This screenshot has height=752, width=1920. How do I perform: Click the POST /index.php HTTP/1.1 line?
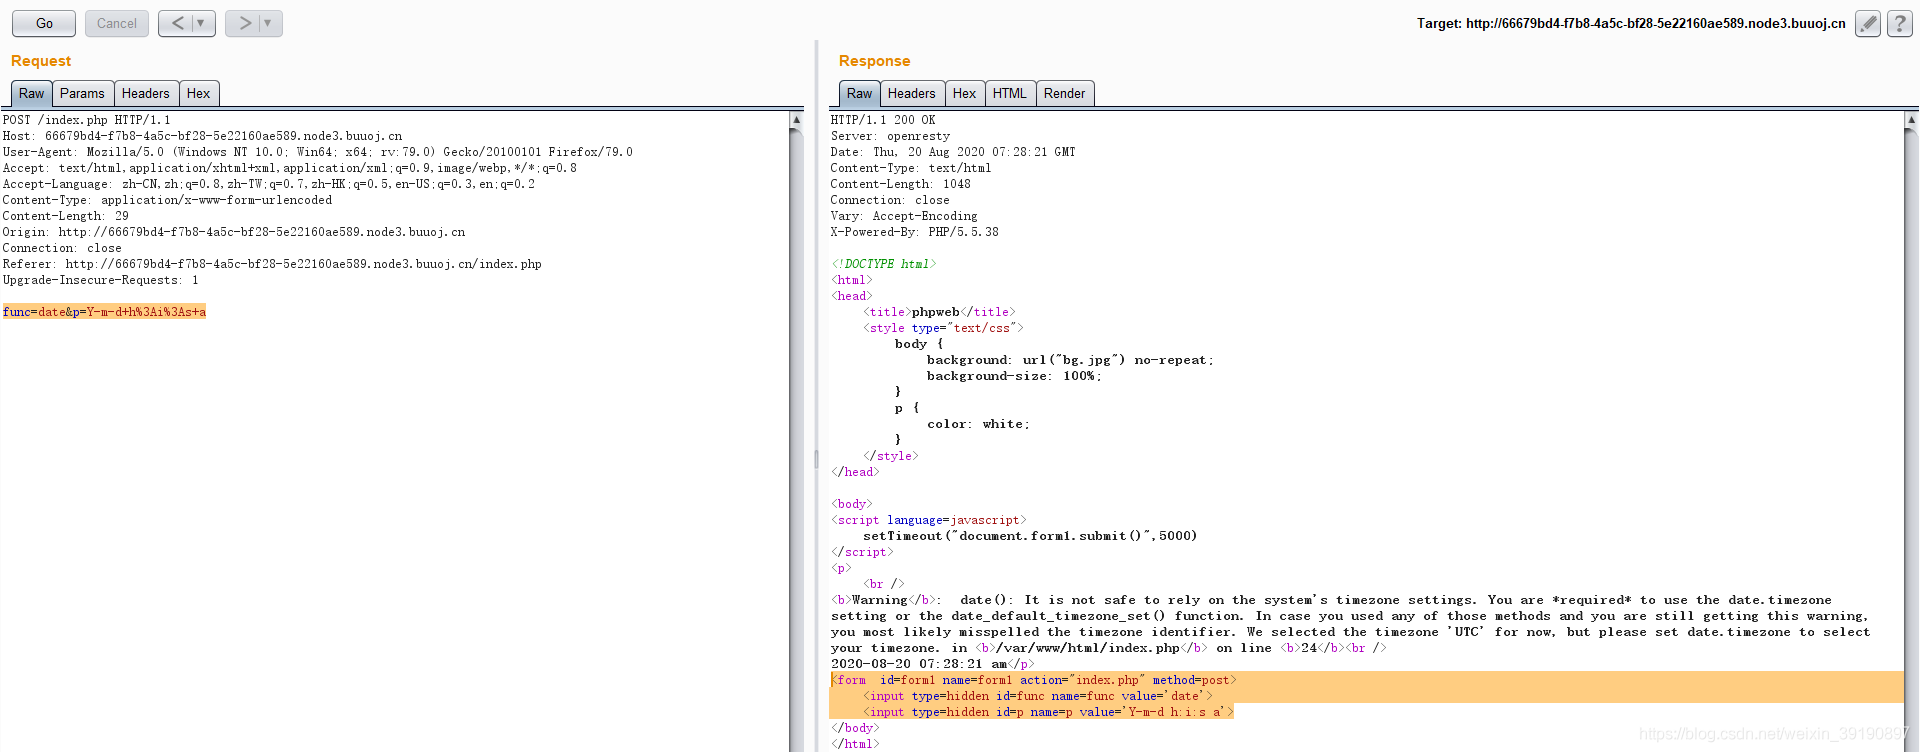(x=87, y=120)
